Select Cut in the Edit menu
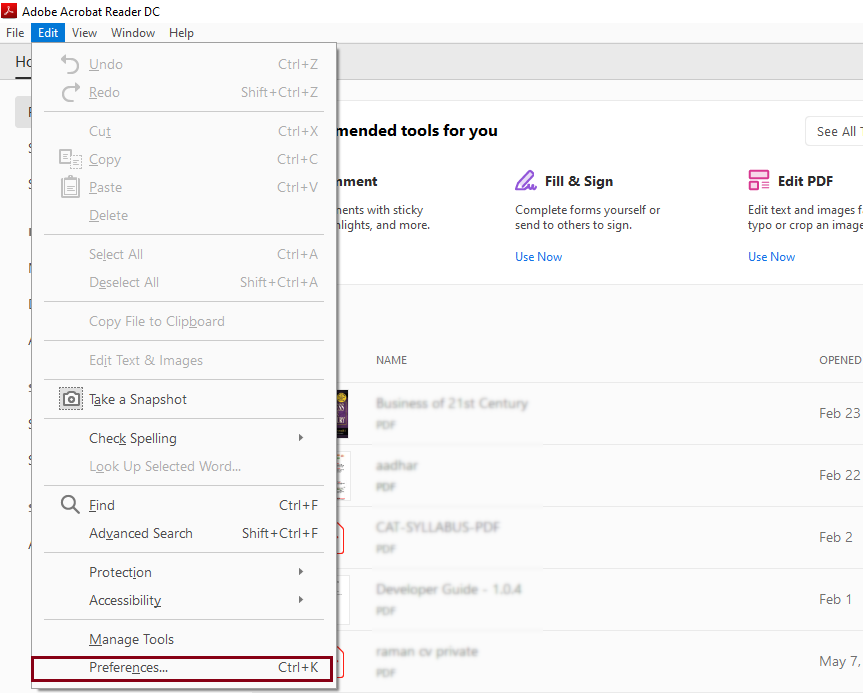The height and width of the screenshot is (693, 863). [x=184, y=131]
